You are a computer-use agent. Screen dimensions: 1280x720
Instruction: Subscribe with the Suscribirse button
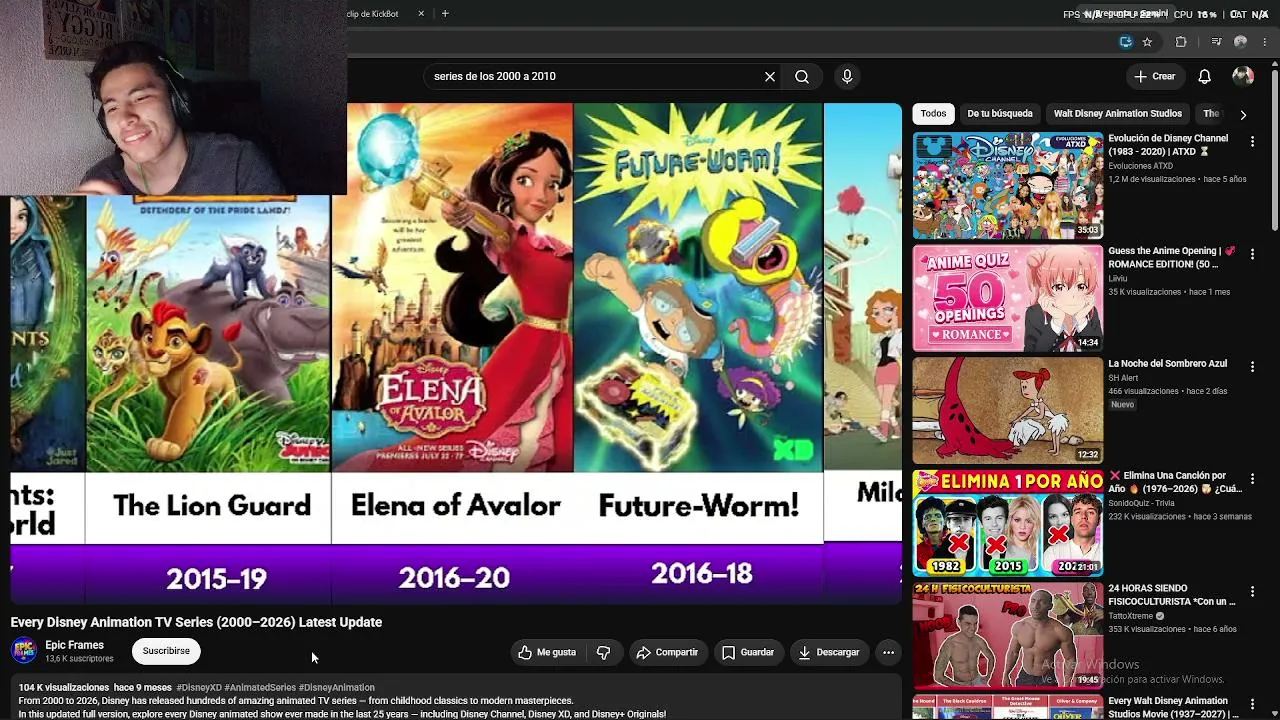(166, 651)
